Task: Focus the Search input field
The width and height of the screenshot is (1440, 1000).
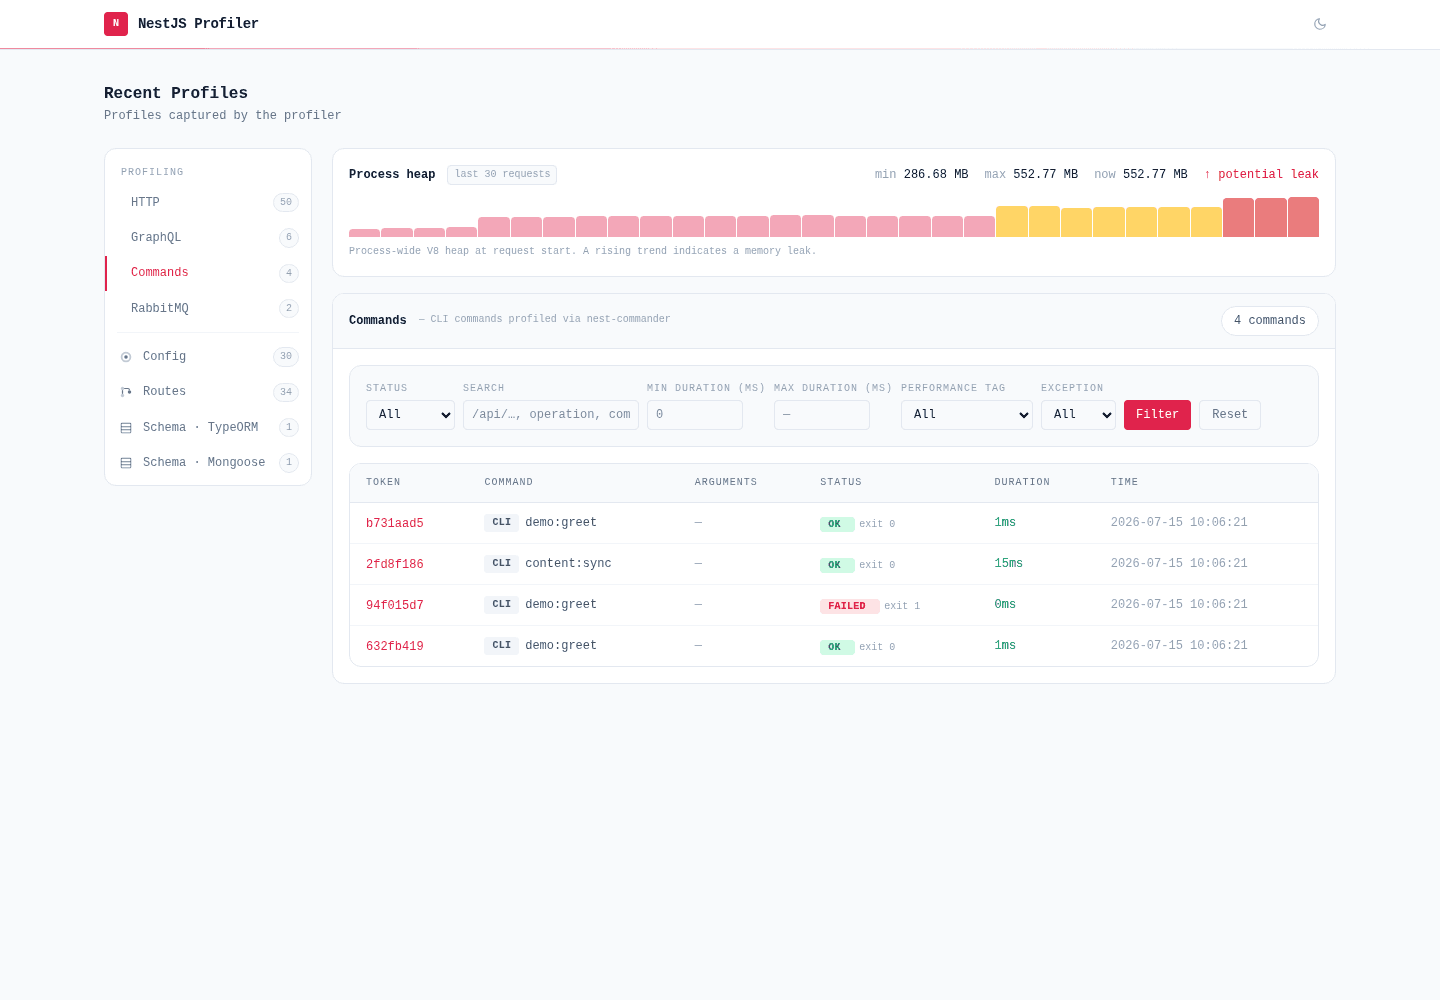Action: (x=551, y=415)
